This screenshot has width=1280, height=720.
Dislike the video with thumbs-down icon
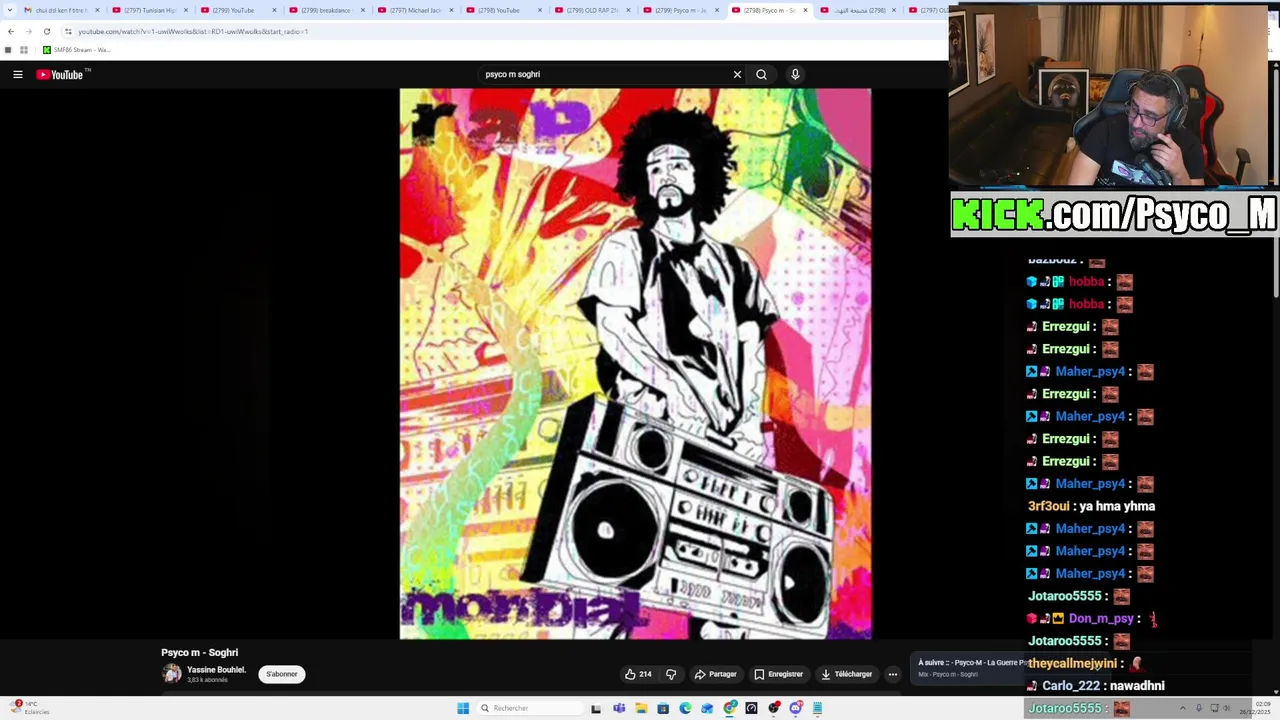(671, 674)
